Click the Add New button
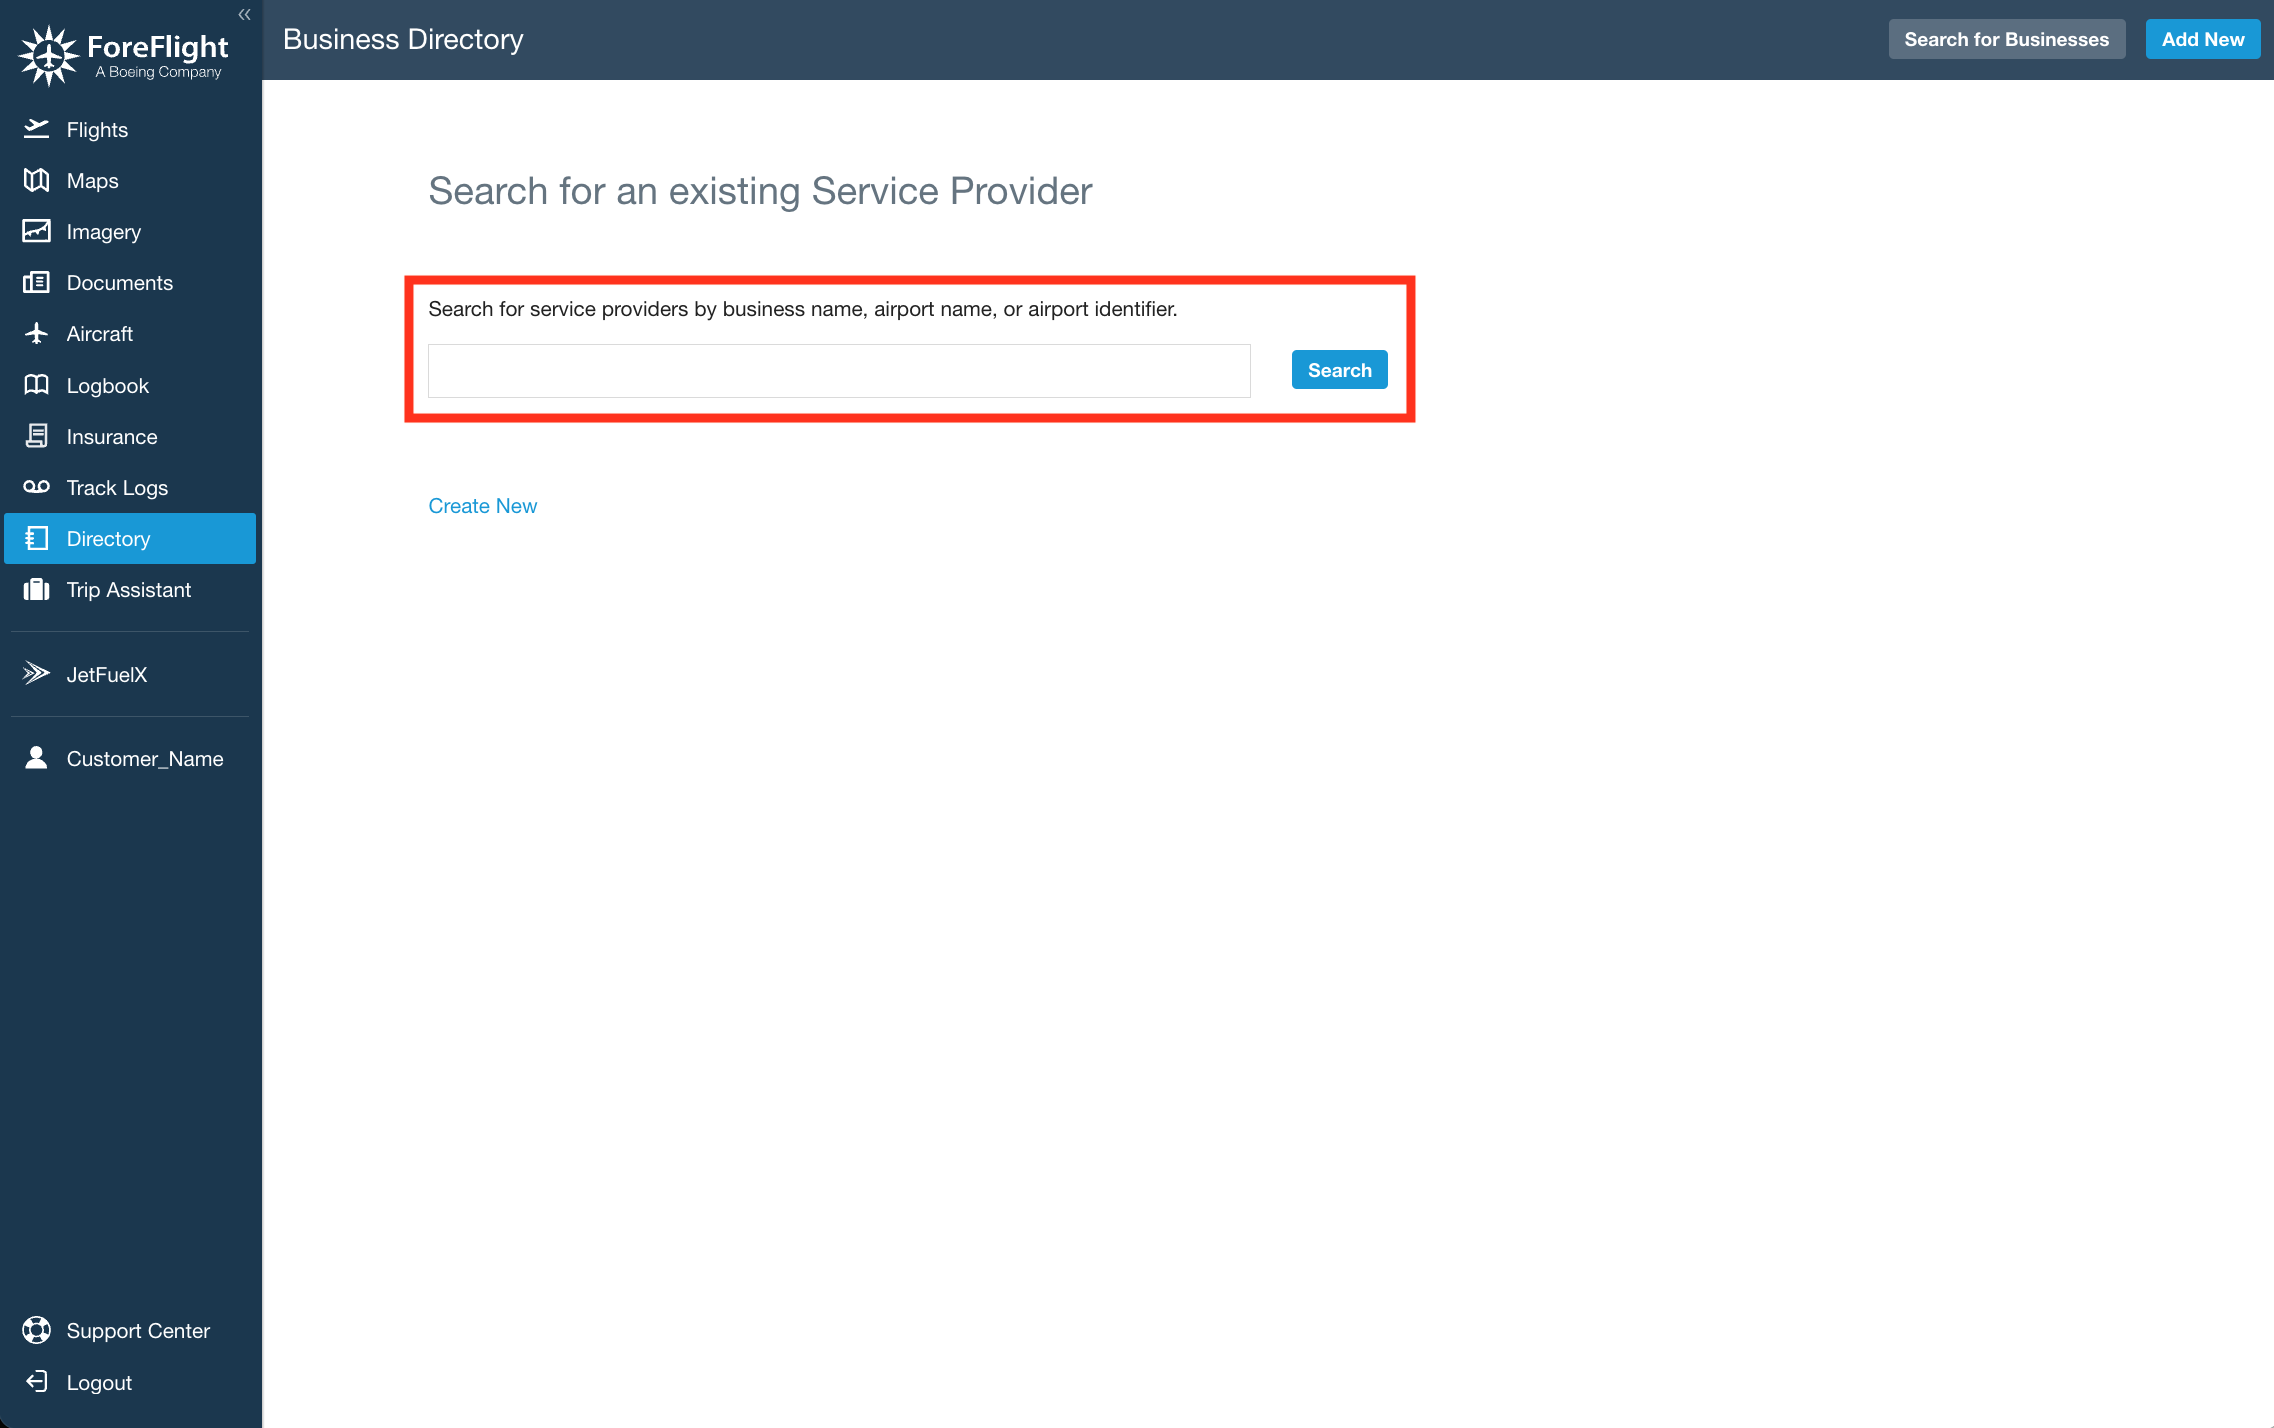The height and width of the screenshot is (1428, 2274). coord(2202,39)
